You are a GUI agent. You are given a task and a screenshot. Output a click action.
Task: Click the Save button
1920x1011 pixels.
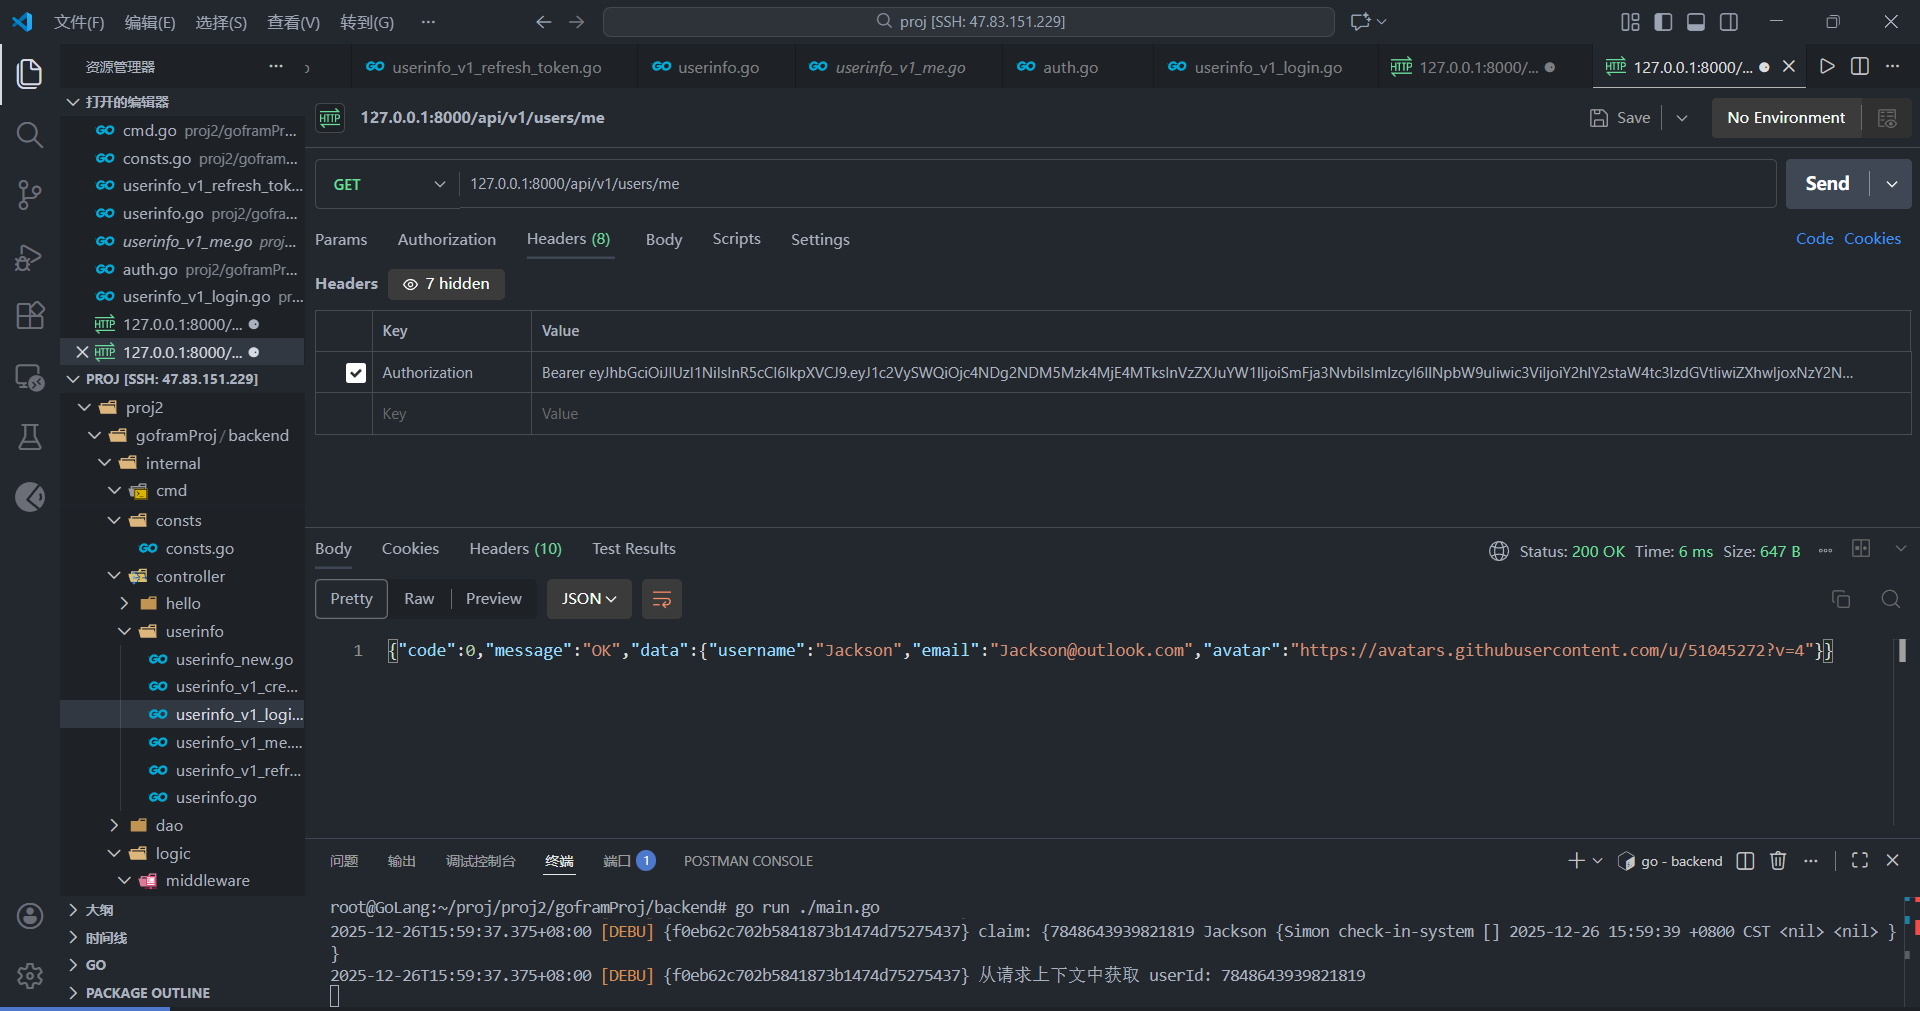coord(1620,118)
